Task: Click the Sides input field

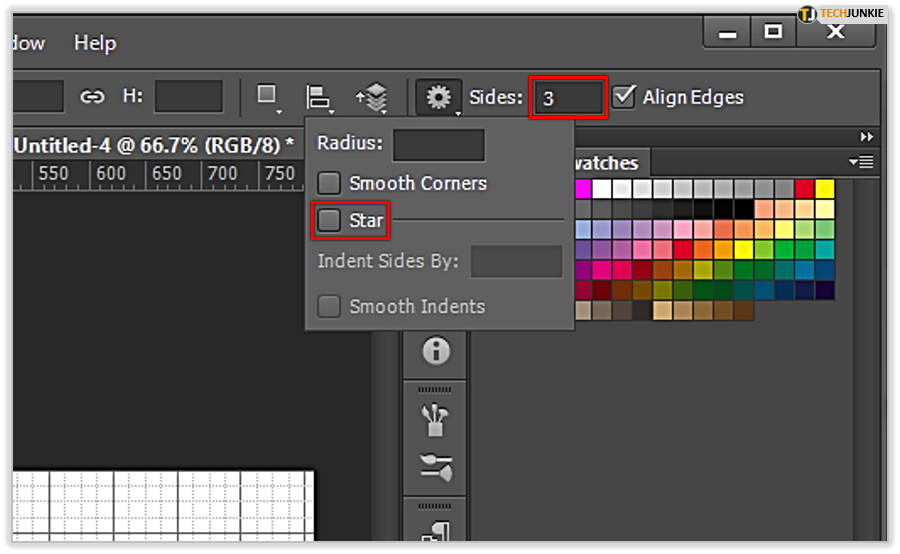Action: coord(568,98)
